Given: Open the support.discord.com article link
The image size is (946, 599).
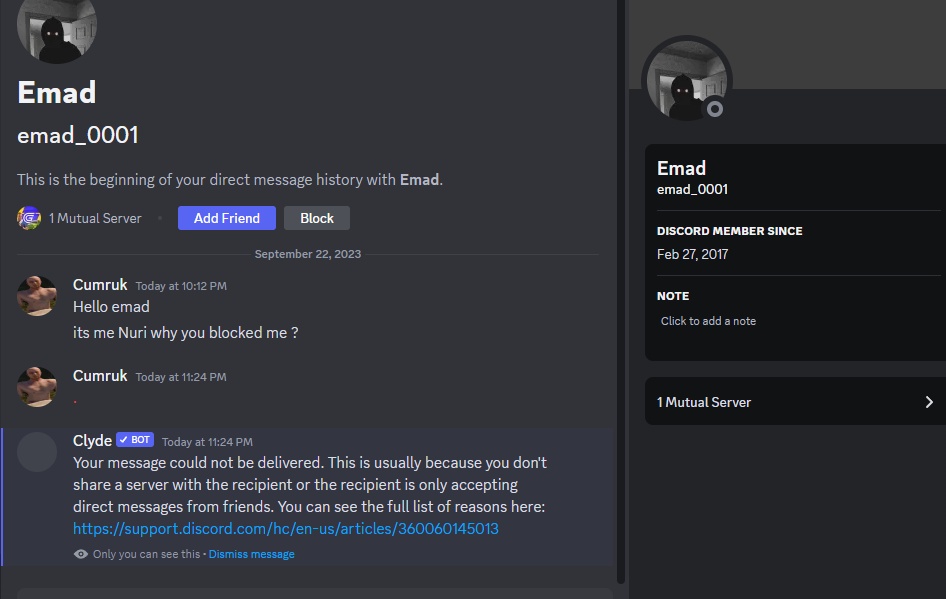Looking at the screenshot, I should click(285, 529).
